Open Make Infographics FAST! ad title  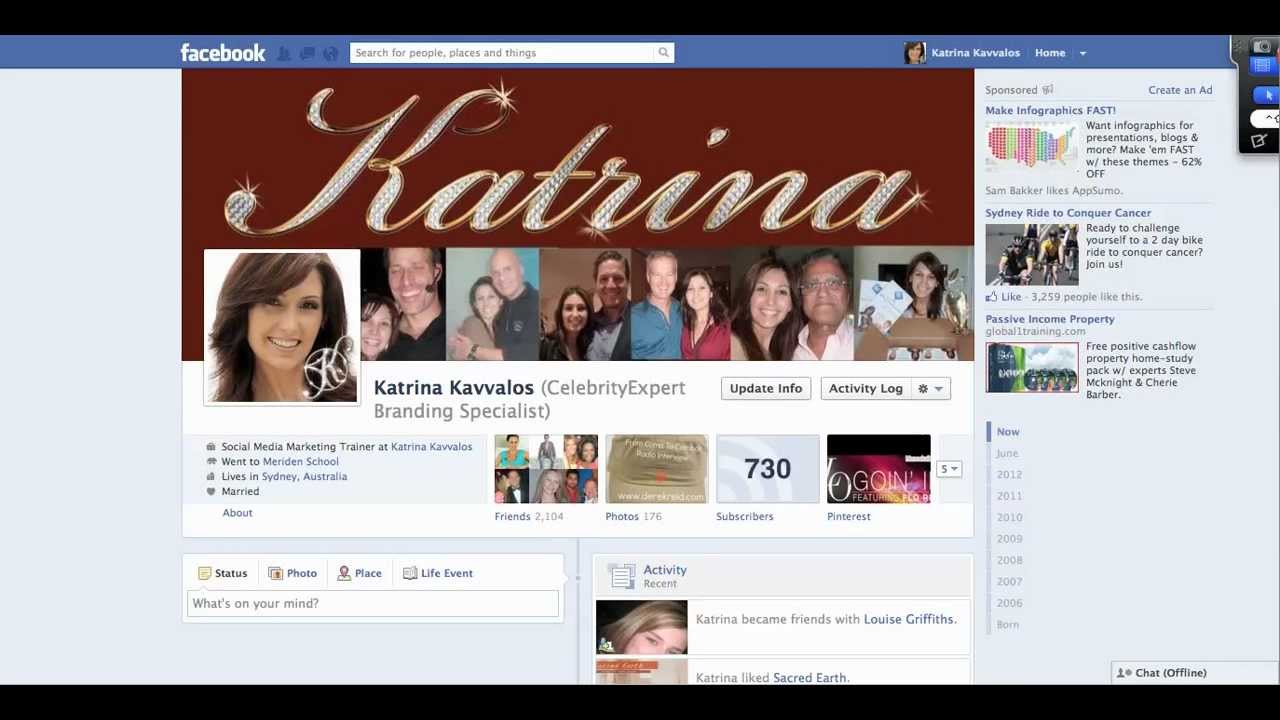(x=1050, y=110)
